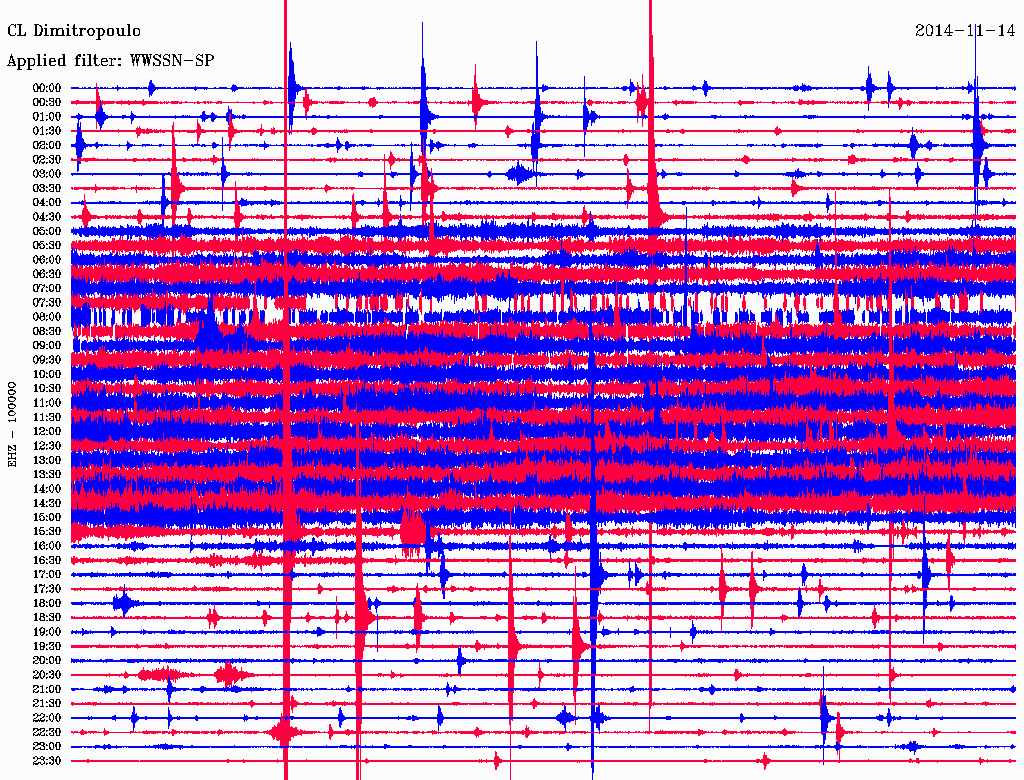This screenshot has width=1024, height=780.
Task: Click the 13:00 time label
Action: pos(47,461)
